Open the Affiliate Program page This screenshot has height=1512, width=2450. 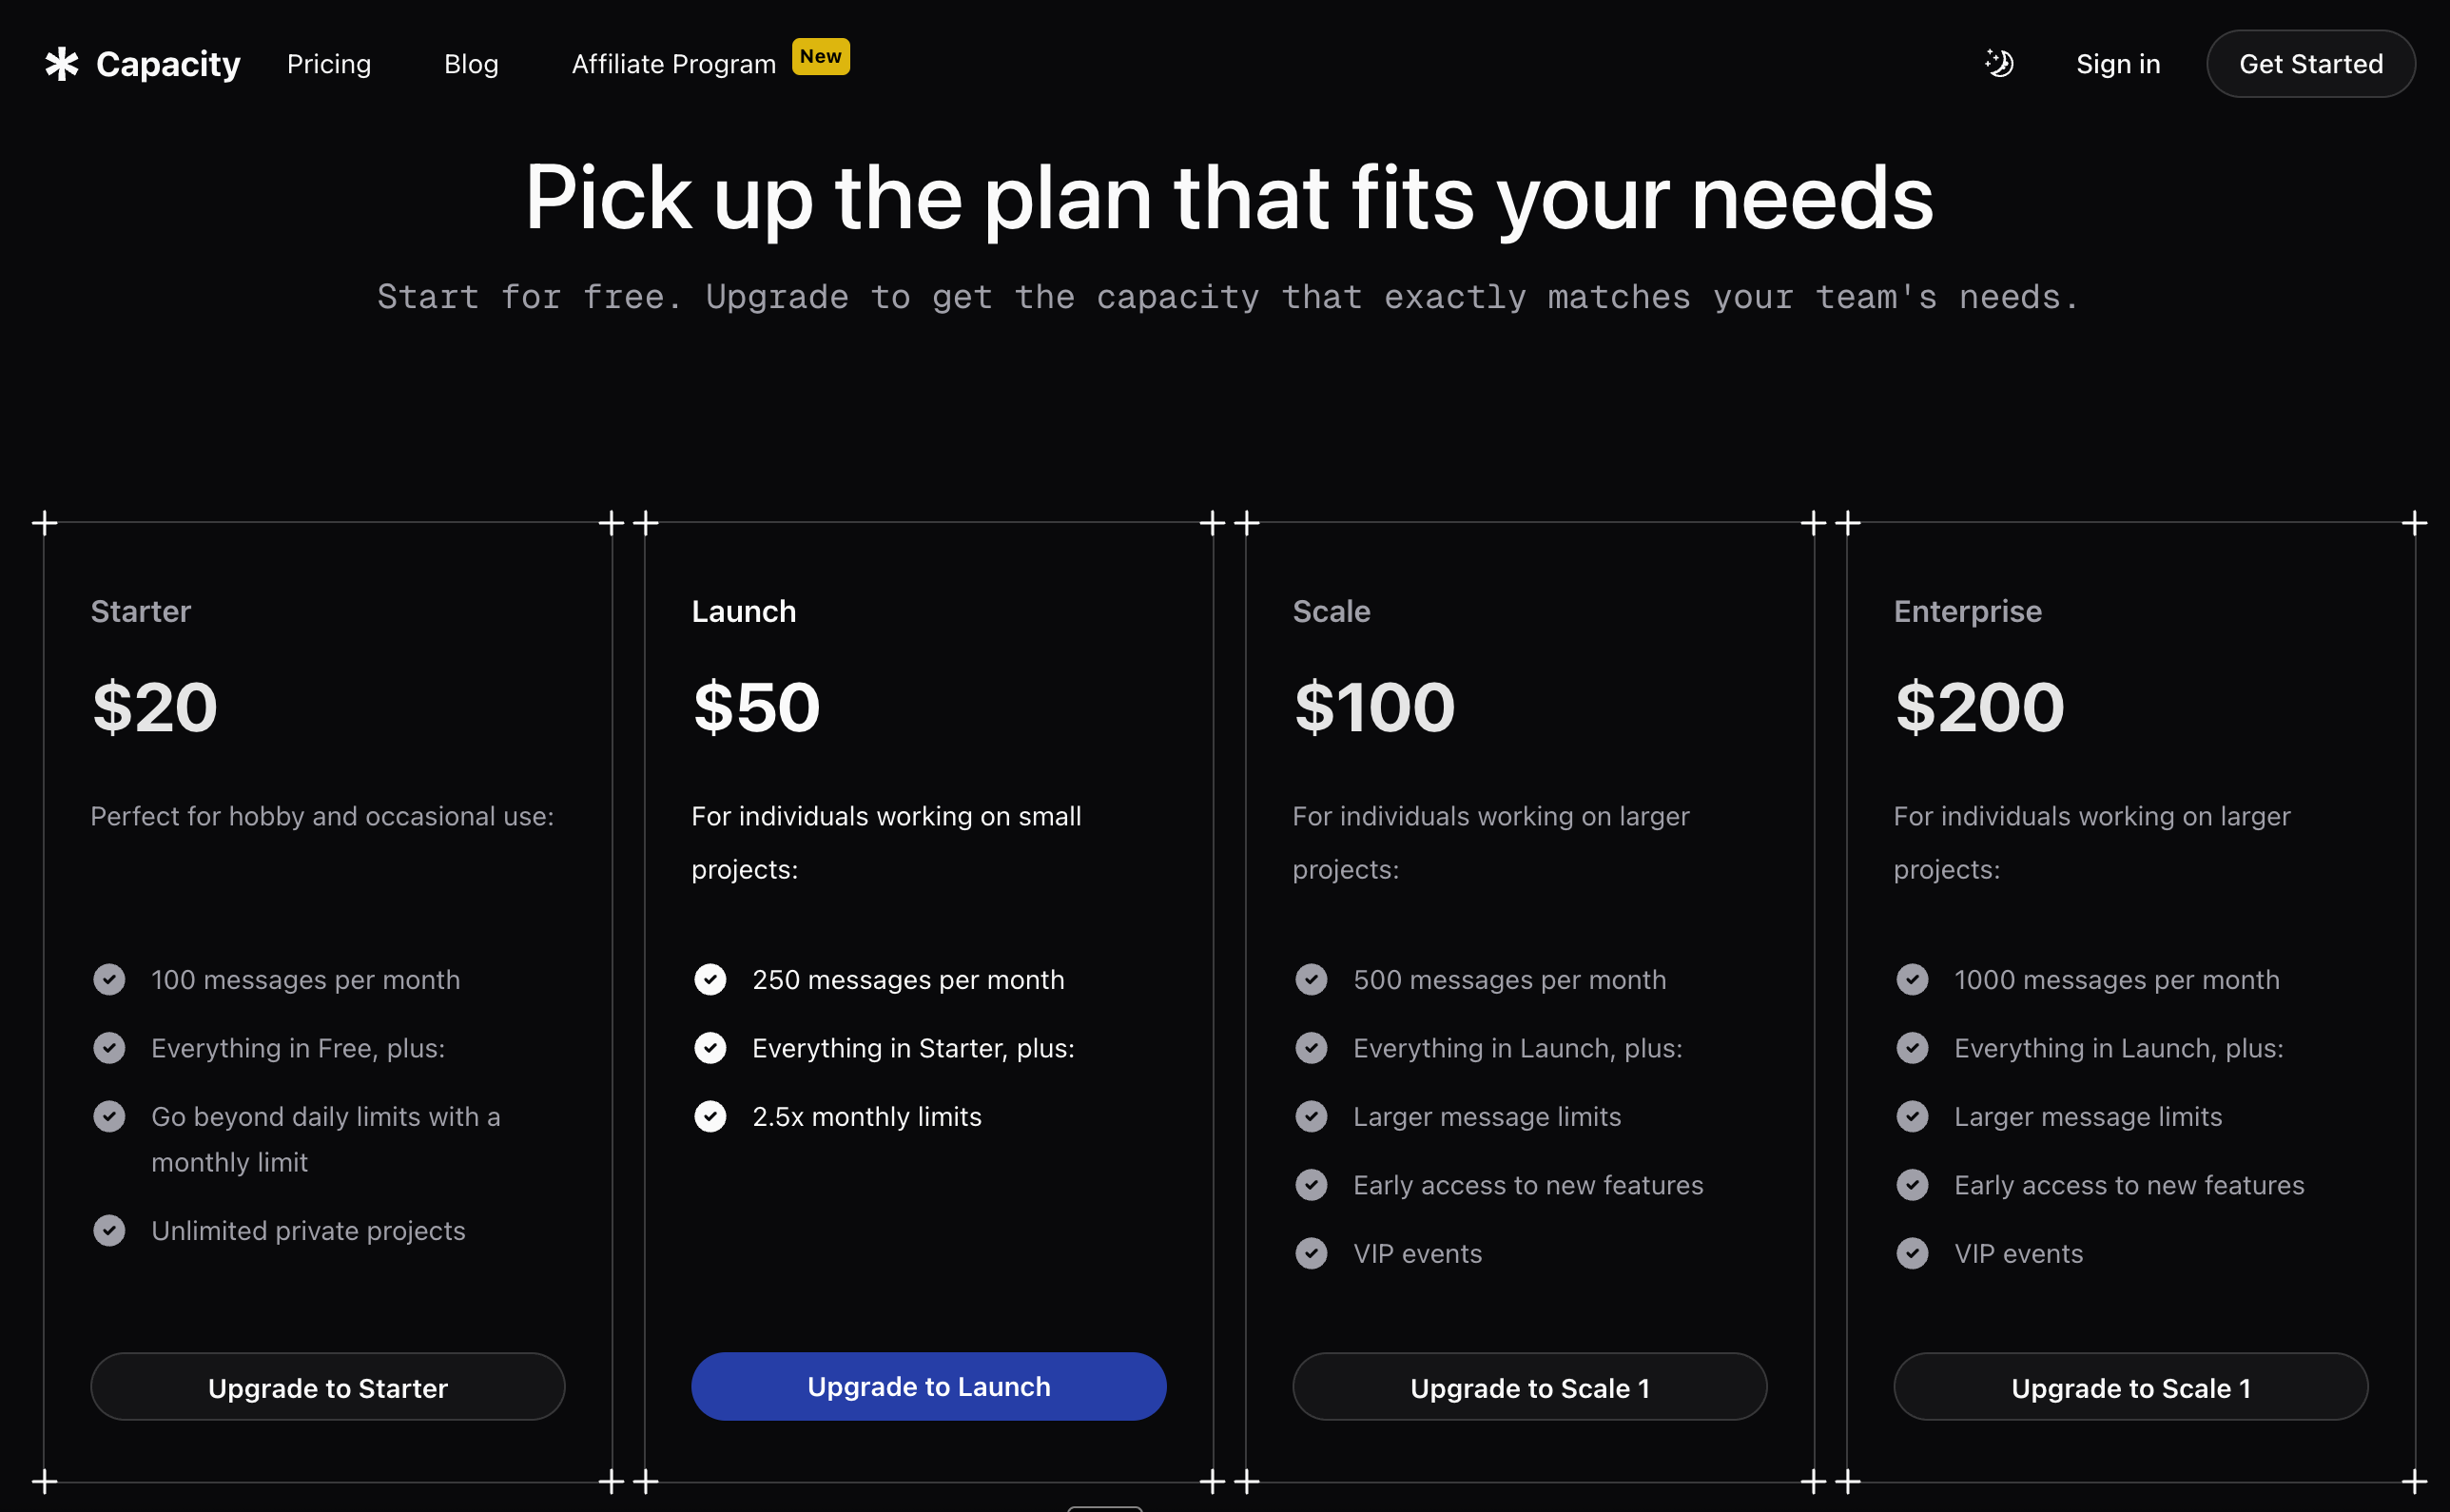click(x=673, y=63)
